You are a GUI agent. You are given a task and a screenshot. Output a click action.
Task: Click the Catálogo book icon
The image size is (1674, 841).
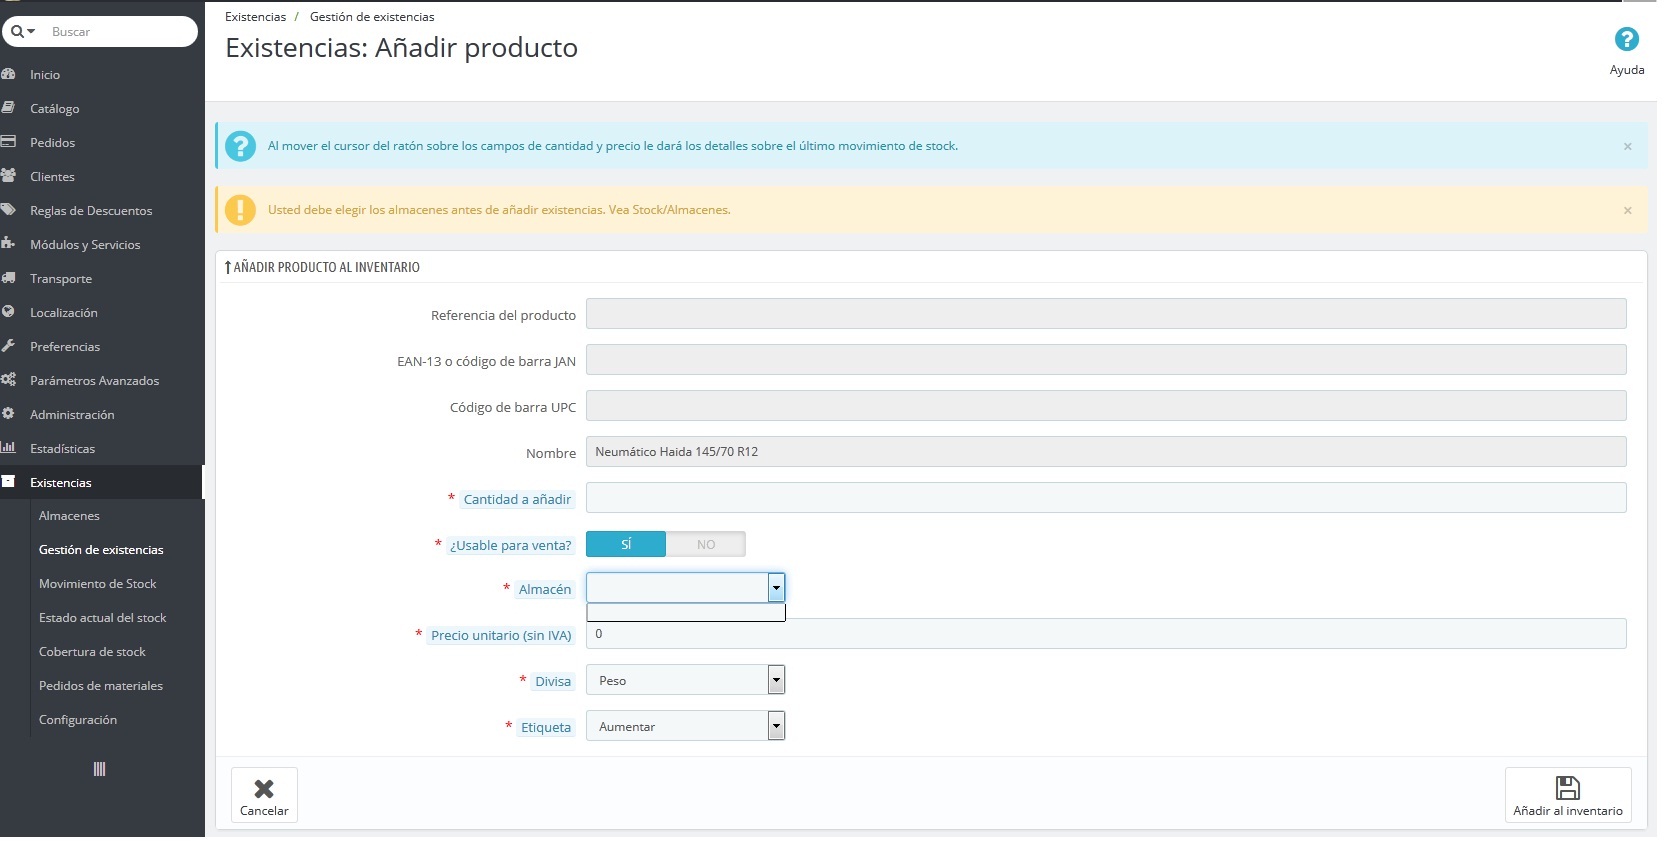[8, 108]
